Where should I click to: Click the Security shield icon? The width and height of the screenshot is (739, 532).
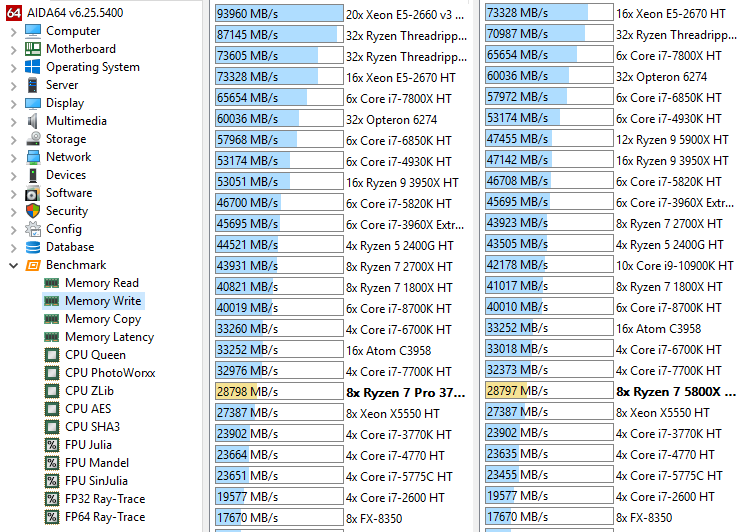click(33, 211)
